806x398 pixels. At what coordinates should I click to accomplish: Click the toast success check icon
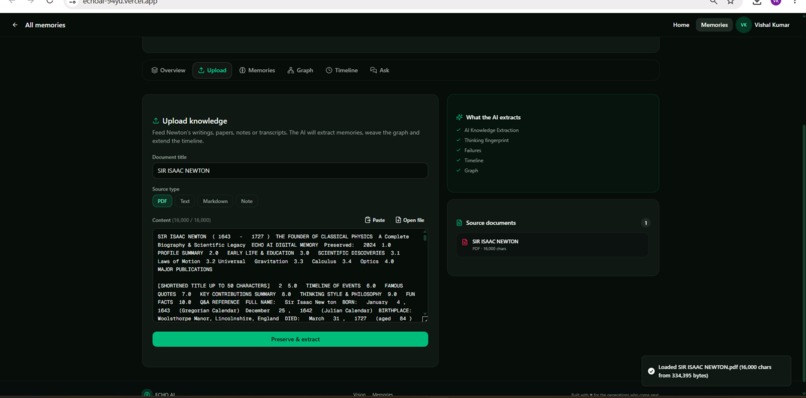651,371
